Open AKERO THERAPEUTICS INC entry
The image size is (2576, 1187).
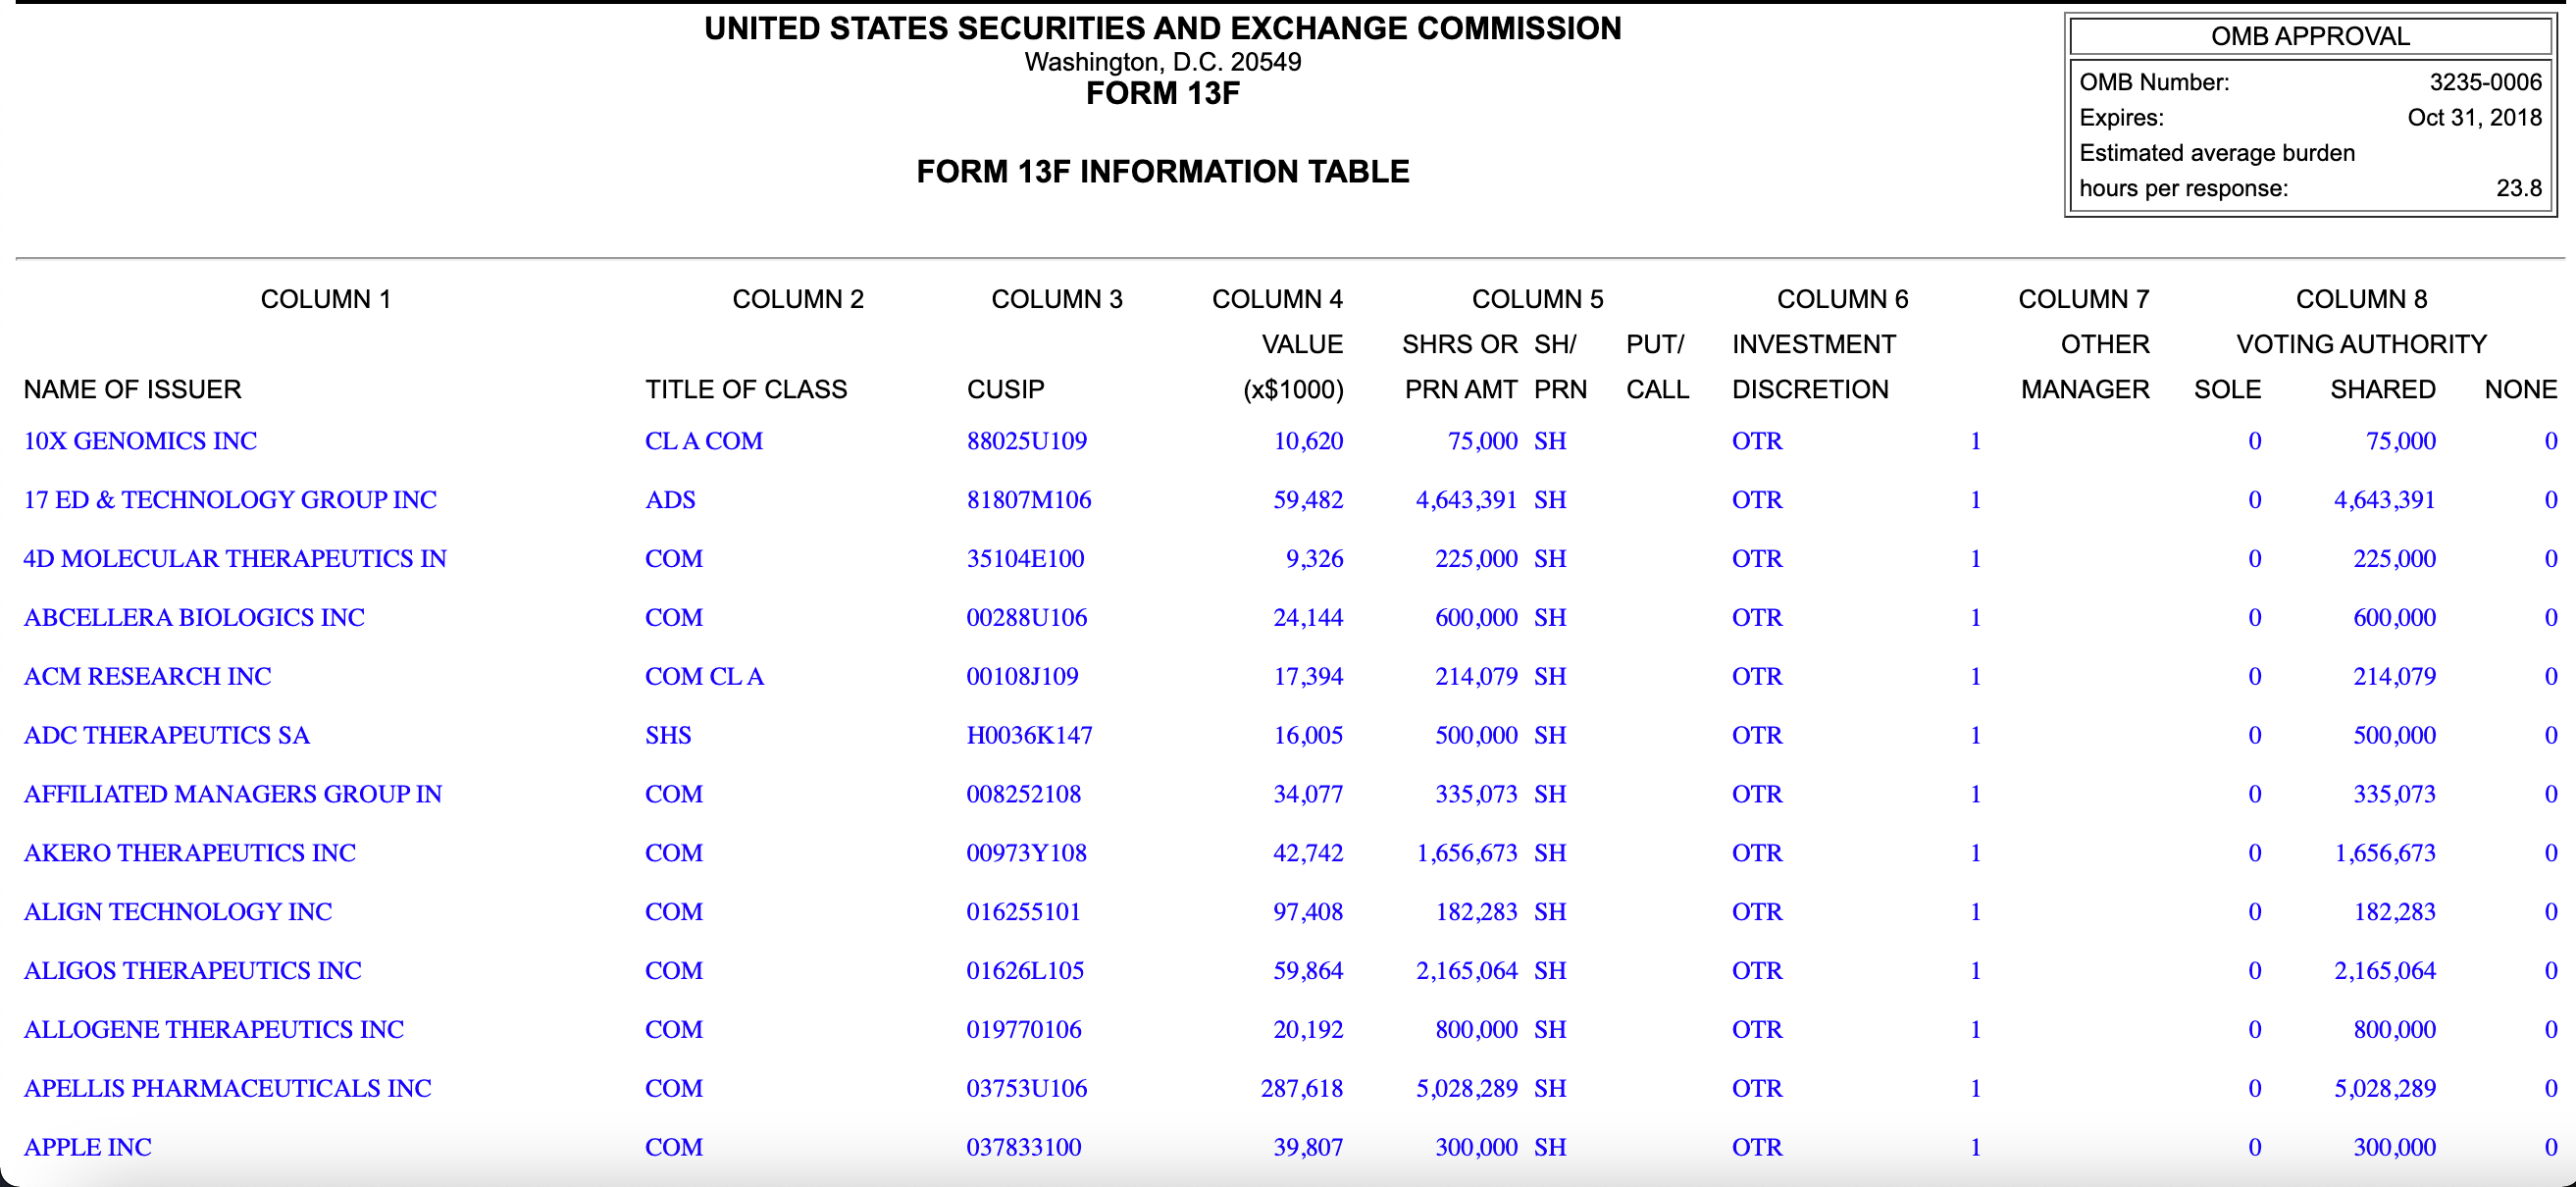coord(190,854)
